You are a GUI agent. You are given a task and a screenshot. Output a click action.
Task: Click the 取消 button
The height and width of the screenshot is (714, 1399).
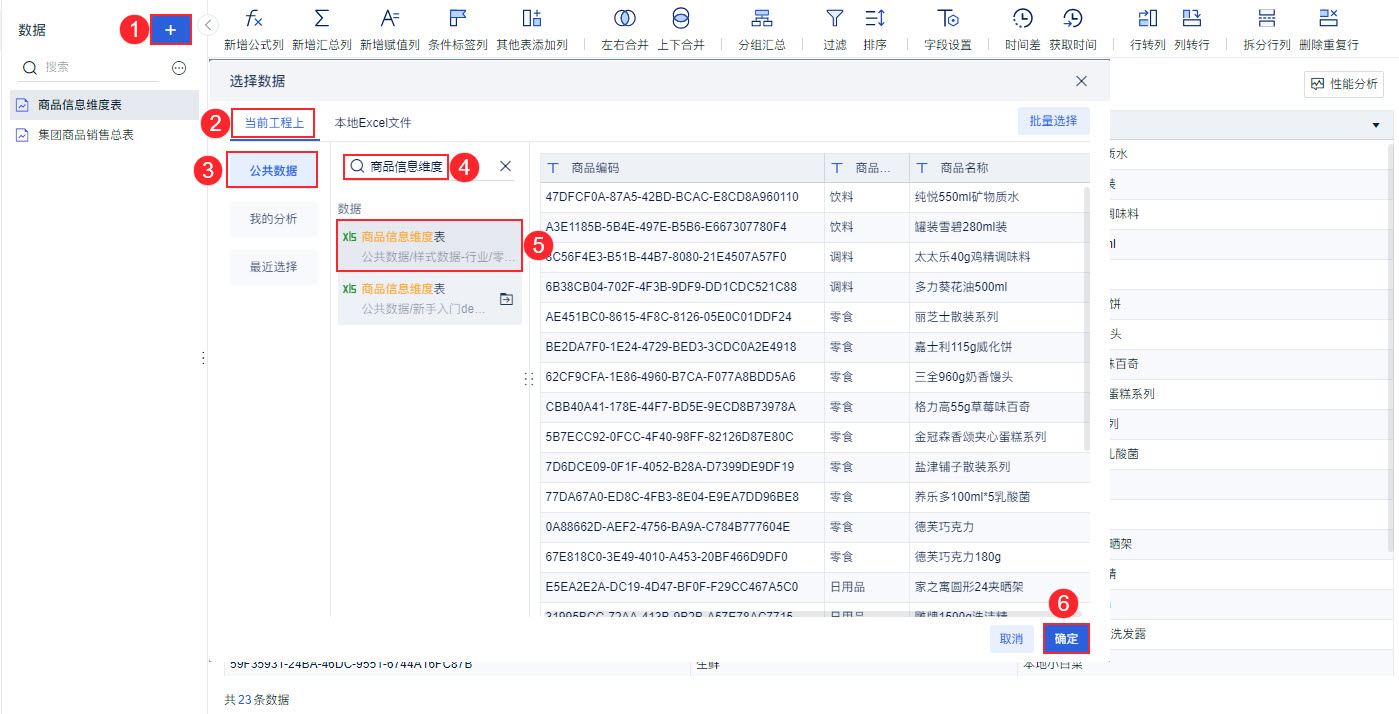tap(1011, 639)
